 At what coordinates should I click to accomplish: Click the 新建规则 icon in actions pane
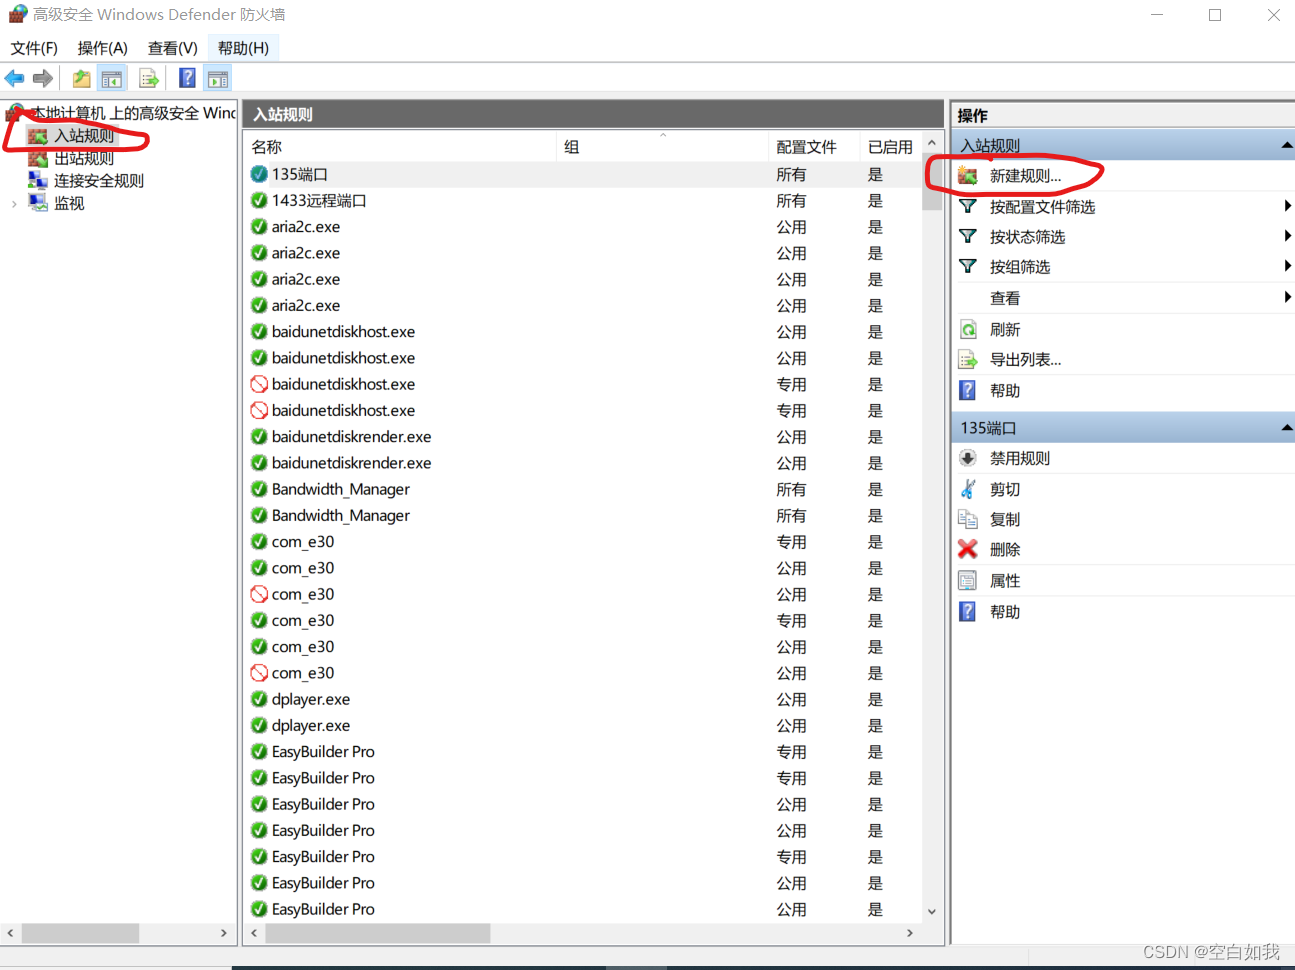coord(967,176)
